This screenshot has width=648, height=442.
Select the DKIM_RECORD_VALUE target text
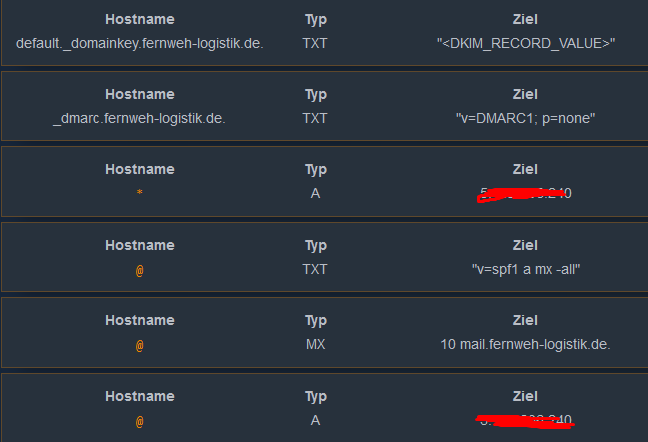pos(525,43)
